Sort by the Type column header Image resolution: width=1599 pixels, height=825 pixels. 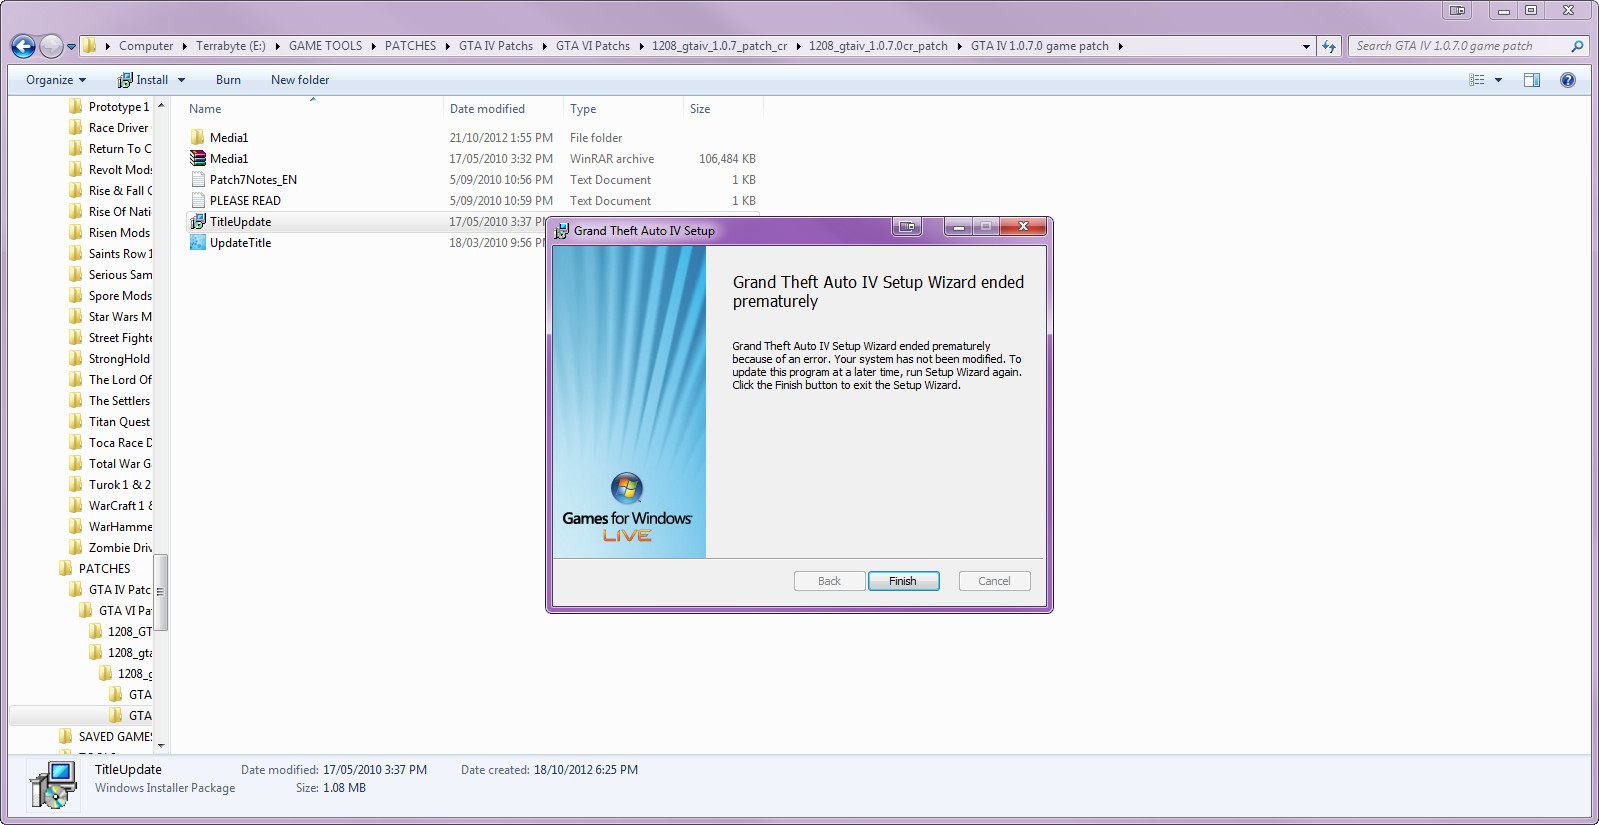[583, 109]
